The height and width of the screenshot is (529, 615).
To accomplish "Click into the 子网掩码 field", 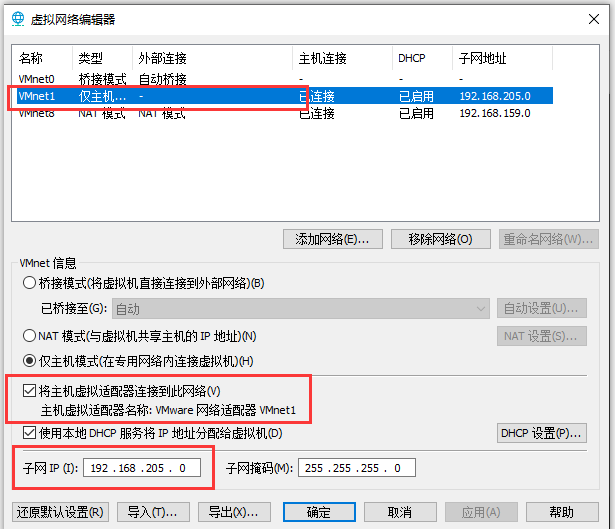I will 355,468.
